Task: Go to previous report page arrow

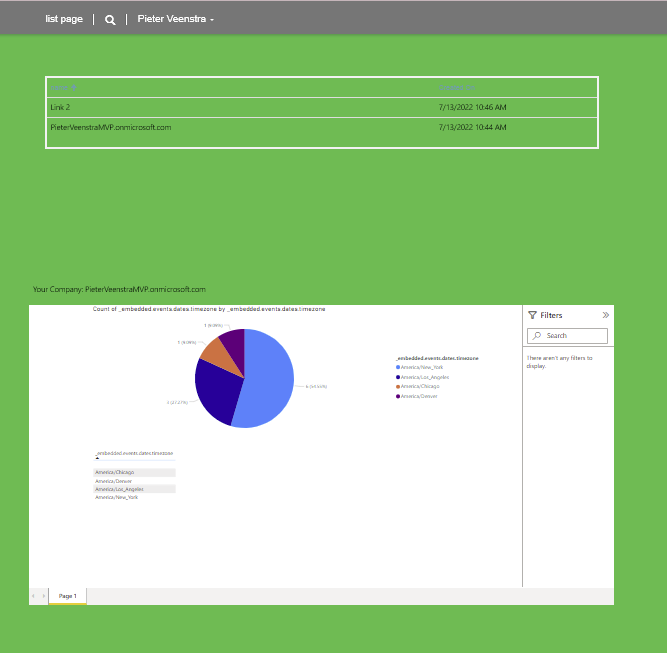Action: click(34, 596)
